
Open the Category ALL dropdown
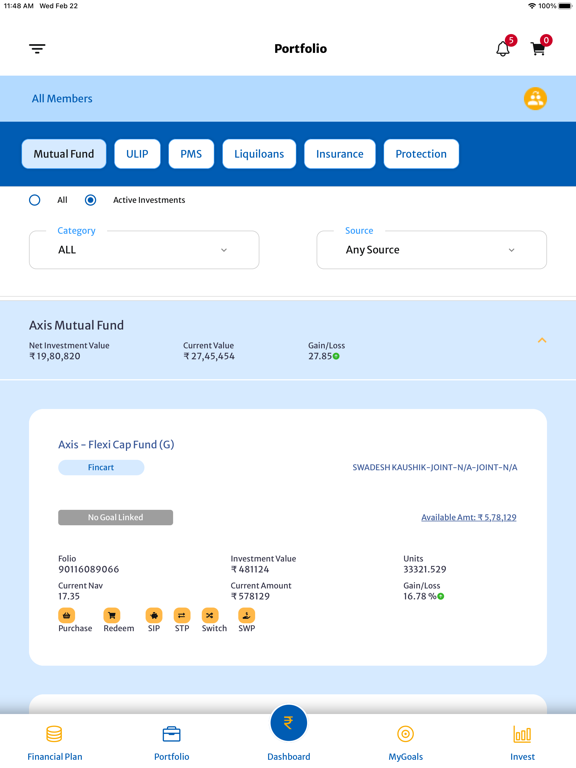click(144, 250)
